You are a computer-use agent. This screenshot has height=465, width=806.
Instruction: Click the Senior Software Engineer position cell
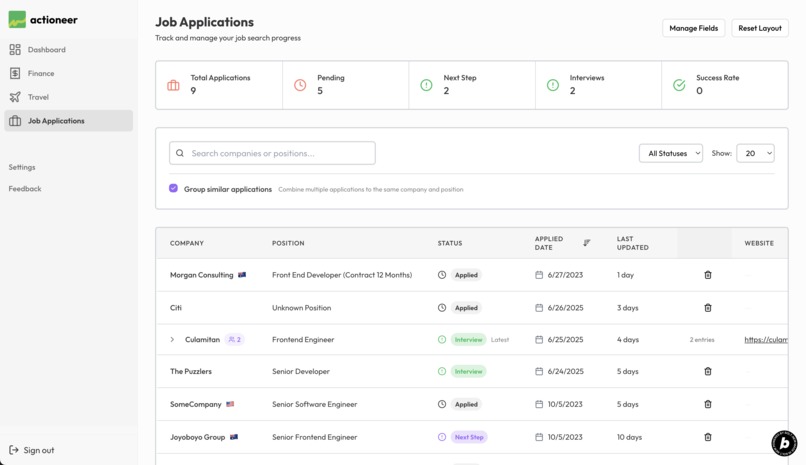315,404
